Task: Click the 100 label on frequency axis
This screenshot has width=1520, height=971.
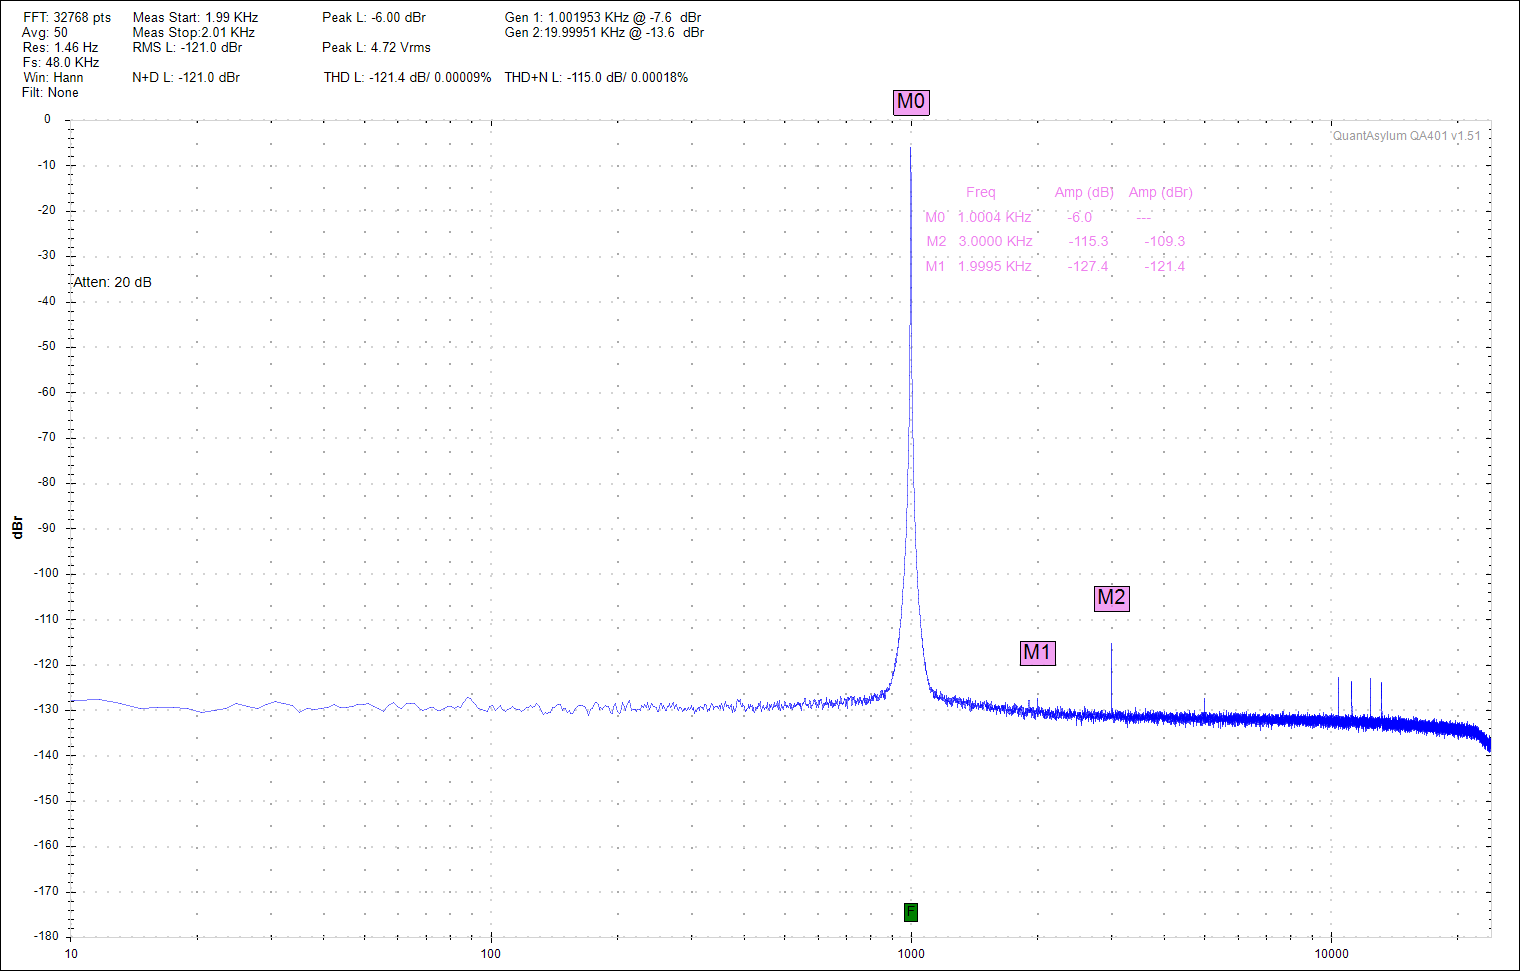Action: pyautogui.click(x=491, y=954)
